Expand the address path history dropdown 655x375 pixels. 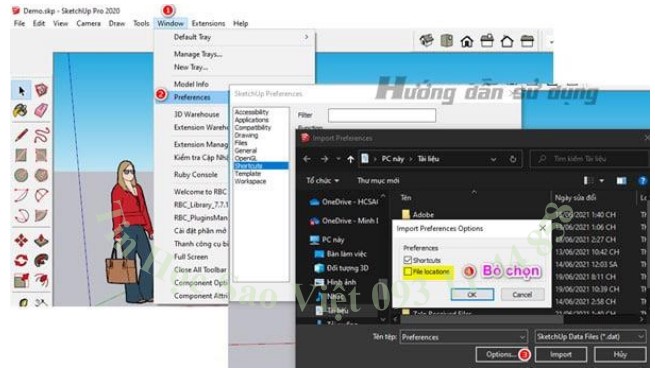coord(493,159)
